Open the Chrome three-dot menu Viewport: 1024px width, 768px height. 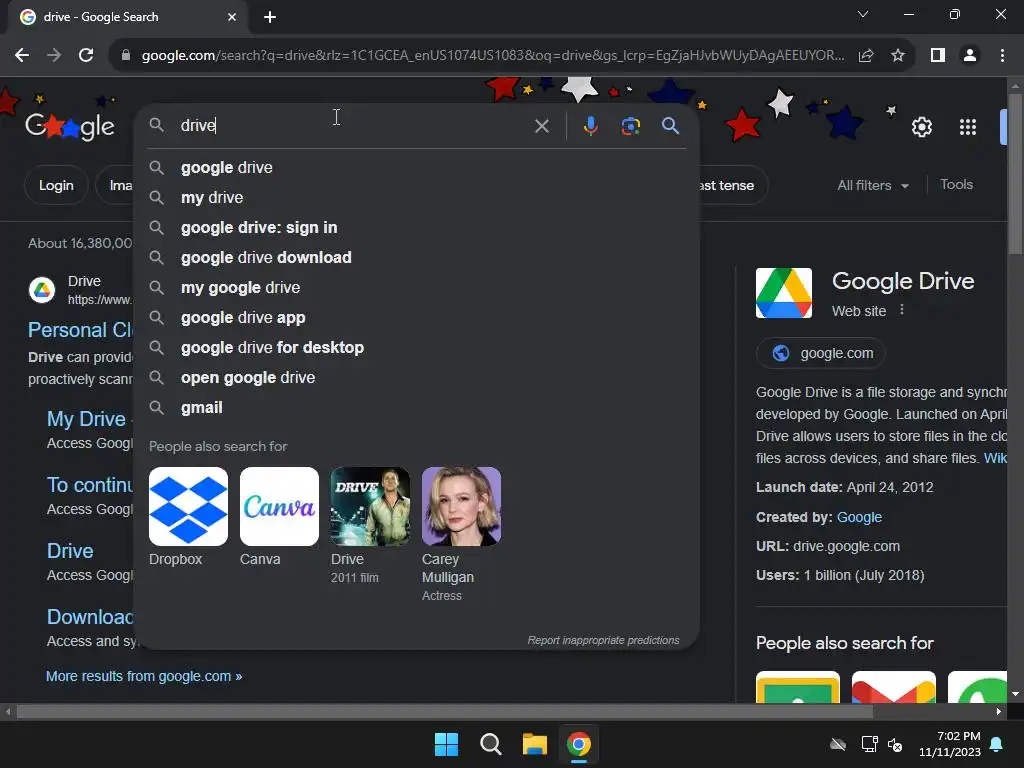point(1002,56)
